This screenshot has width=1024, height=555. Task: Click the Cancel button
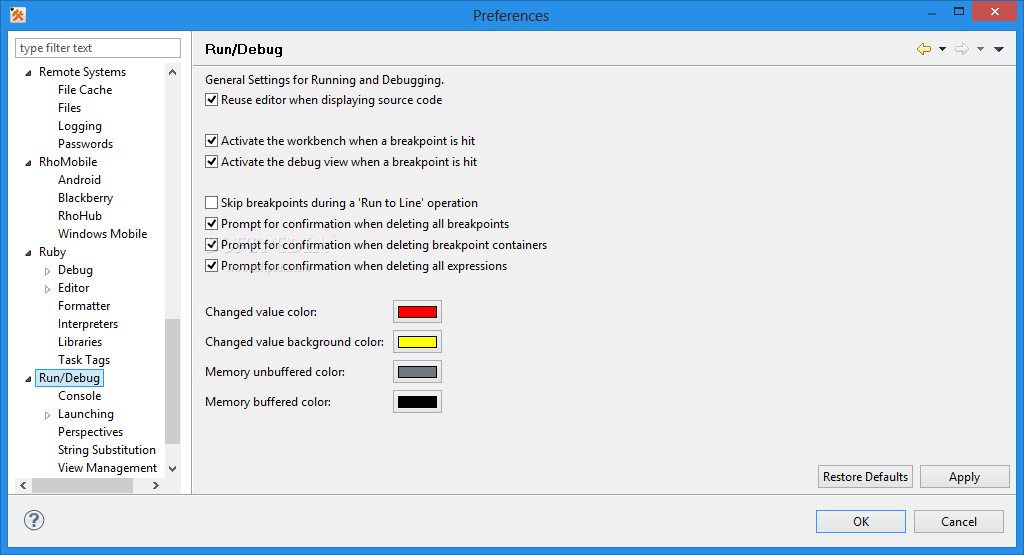(x=959, y=522)
